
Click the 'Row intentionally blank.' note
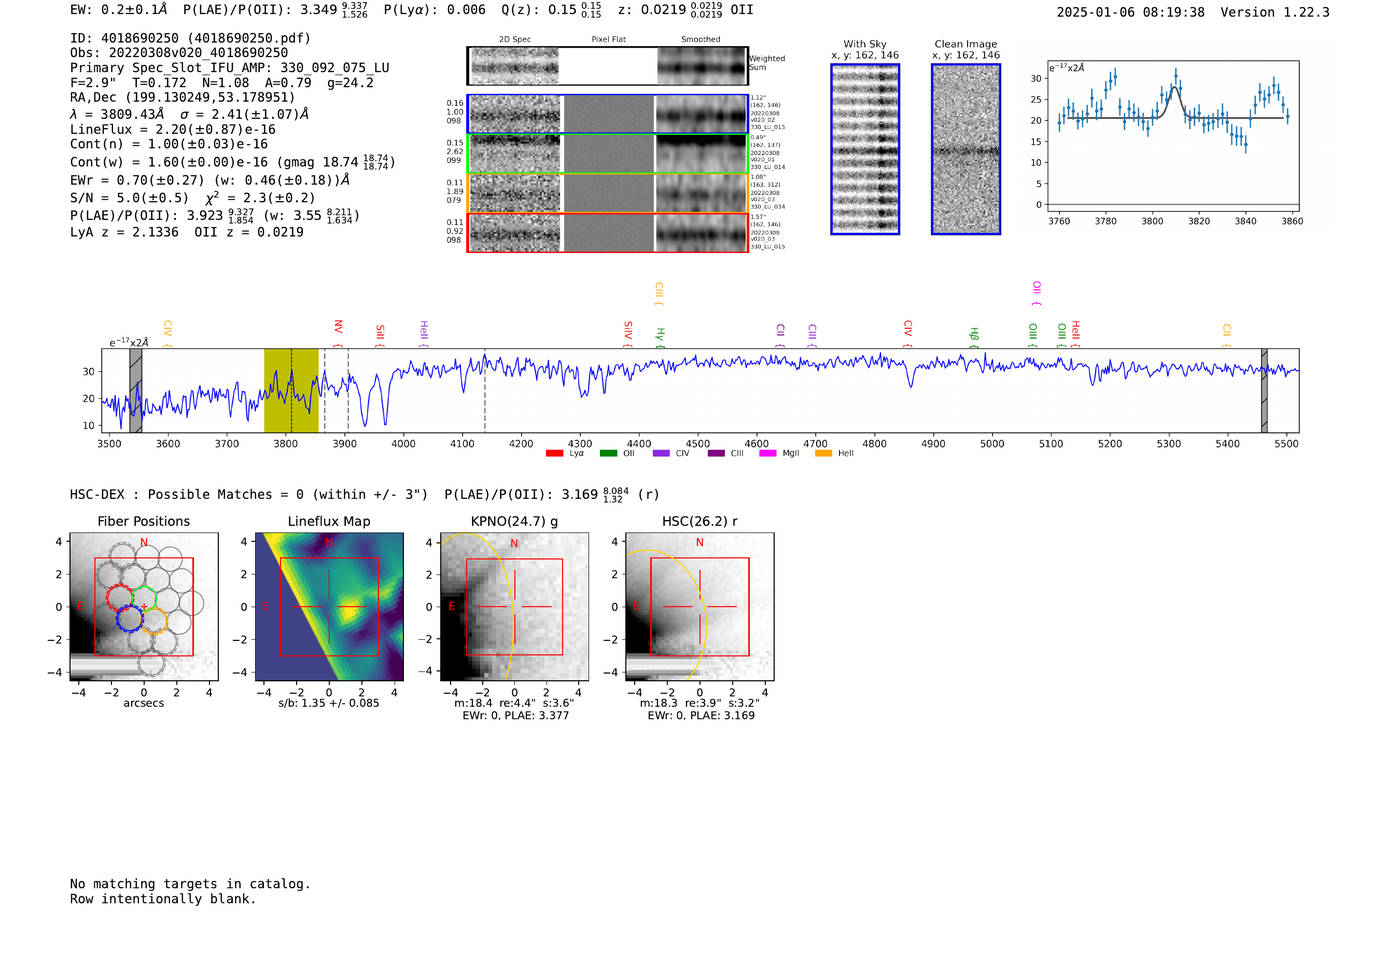(x=163, y=899)
